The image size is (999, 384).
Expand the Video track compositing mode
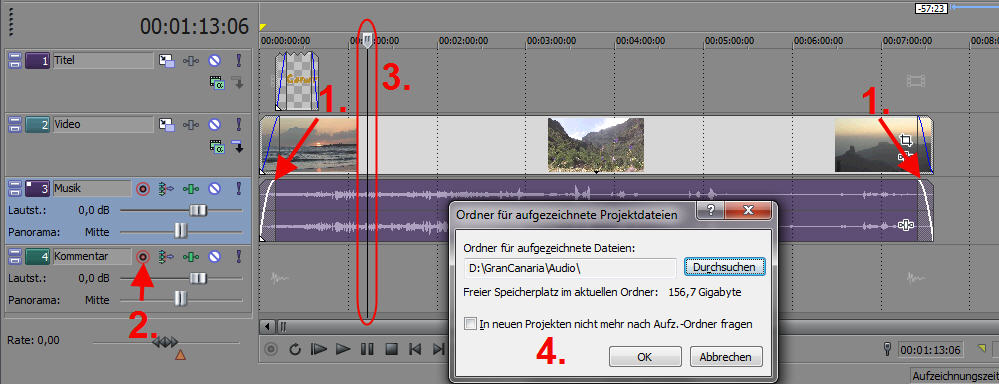click(x=217, y=147)
